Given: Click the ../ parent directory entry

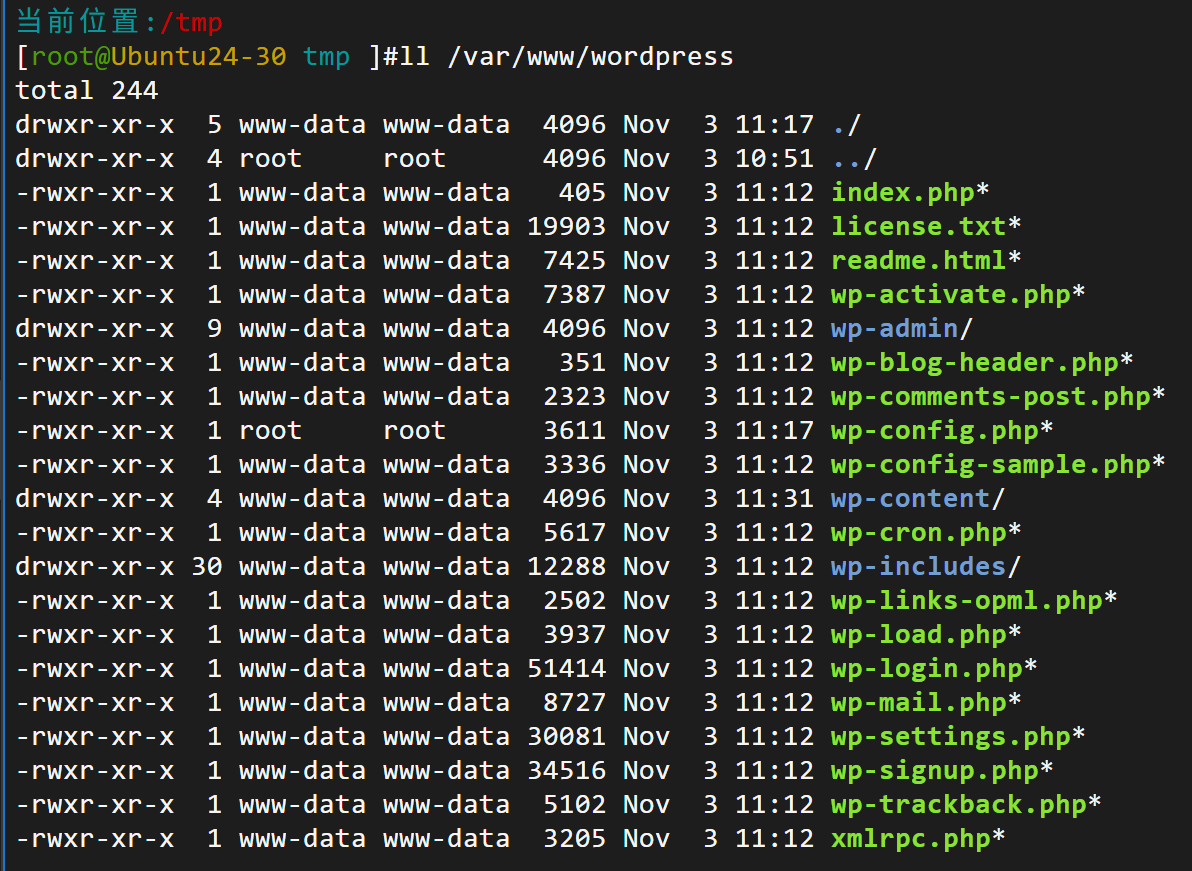Looking at the screenshot, I should coord(854,159).
